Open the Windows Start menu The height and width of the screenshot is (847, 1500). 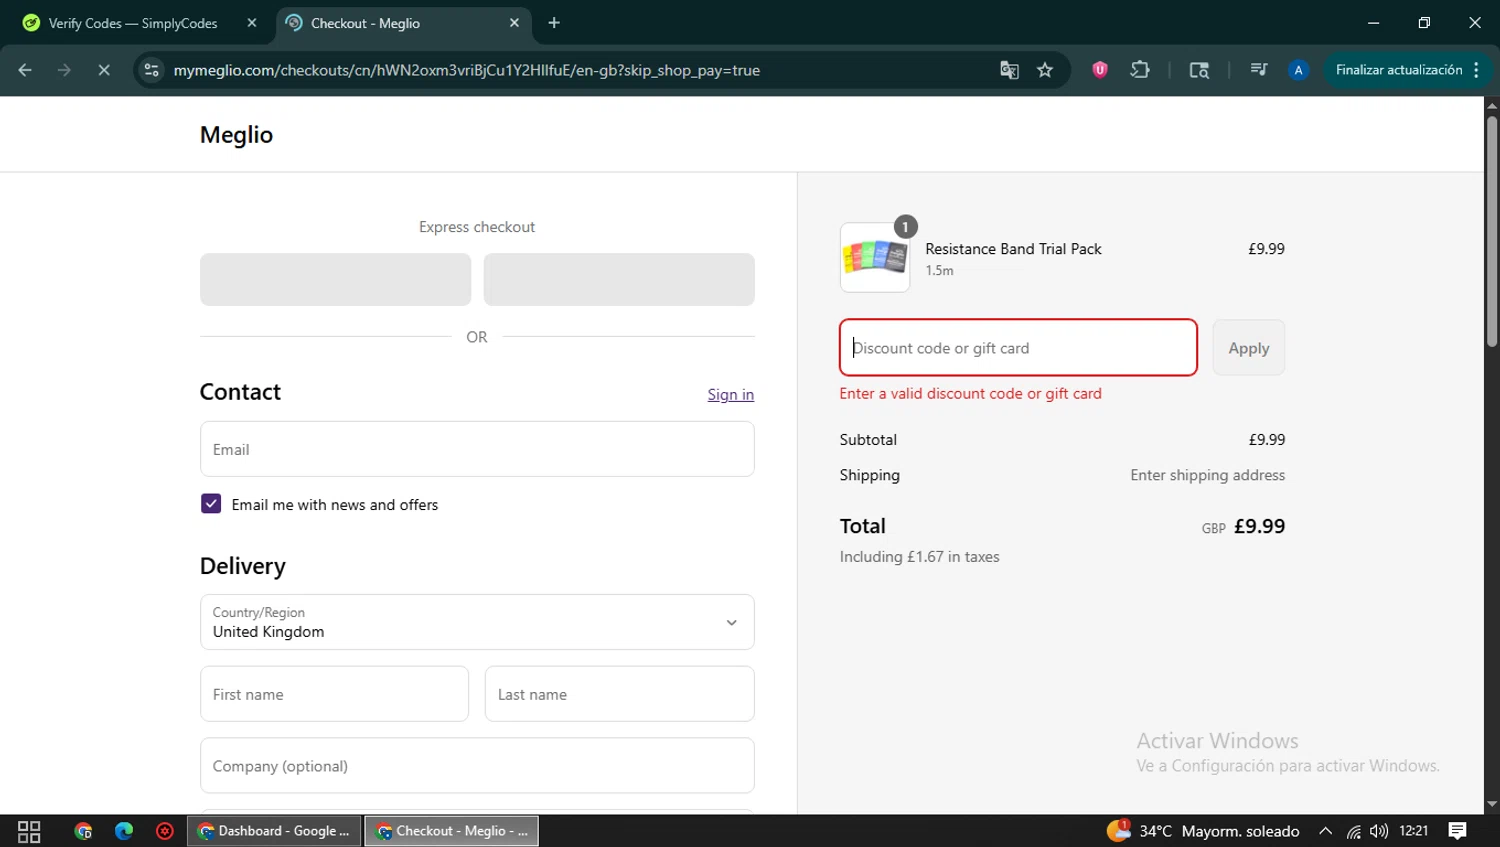[x=29, y=831]
